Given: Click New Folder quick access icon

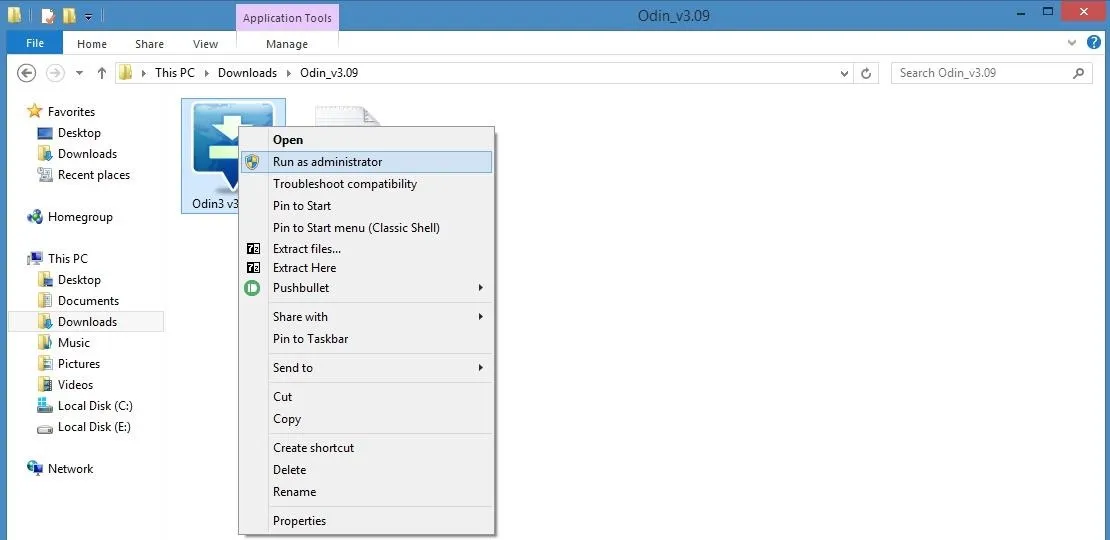Looking at the screenshot, I should pyautogui.click(x=68, y=15).
